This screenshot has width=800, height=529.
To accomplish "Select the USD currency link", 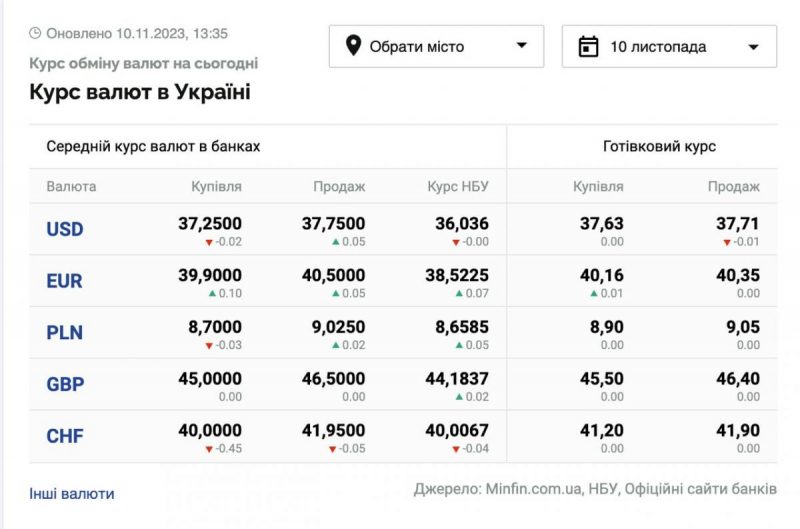I will click(x=65, y=229).
